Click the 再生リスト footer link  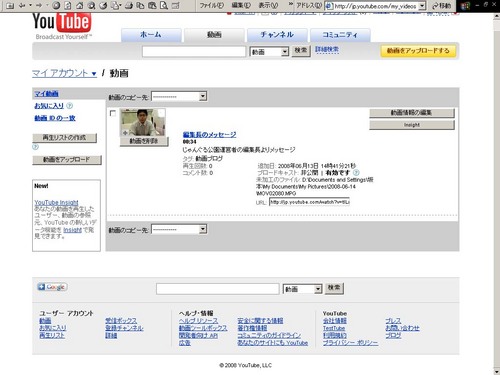pos(52,335)
